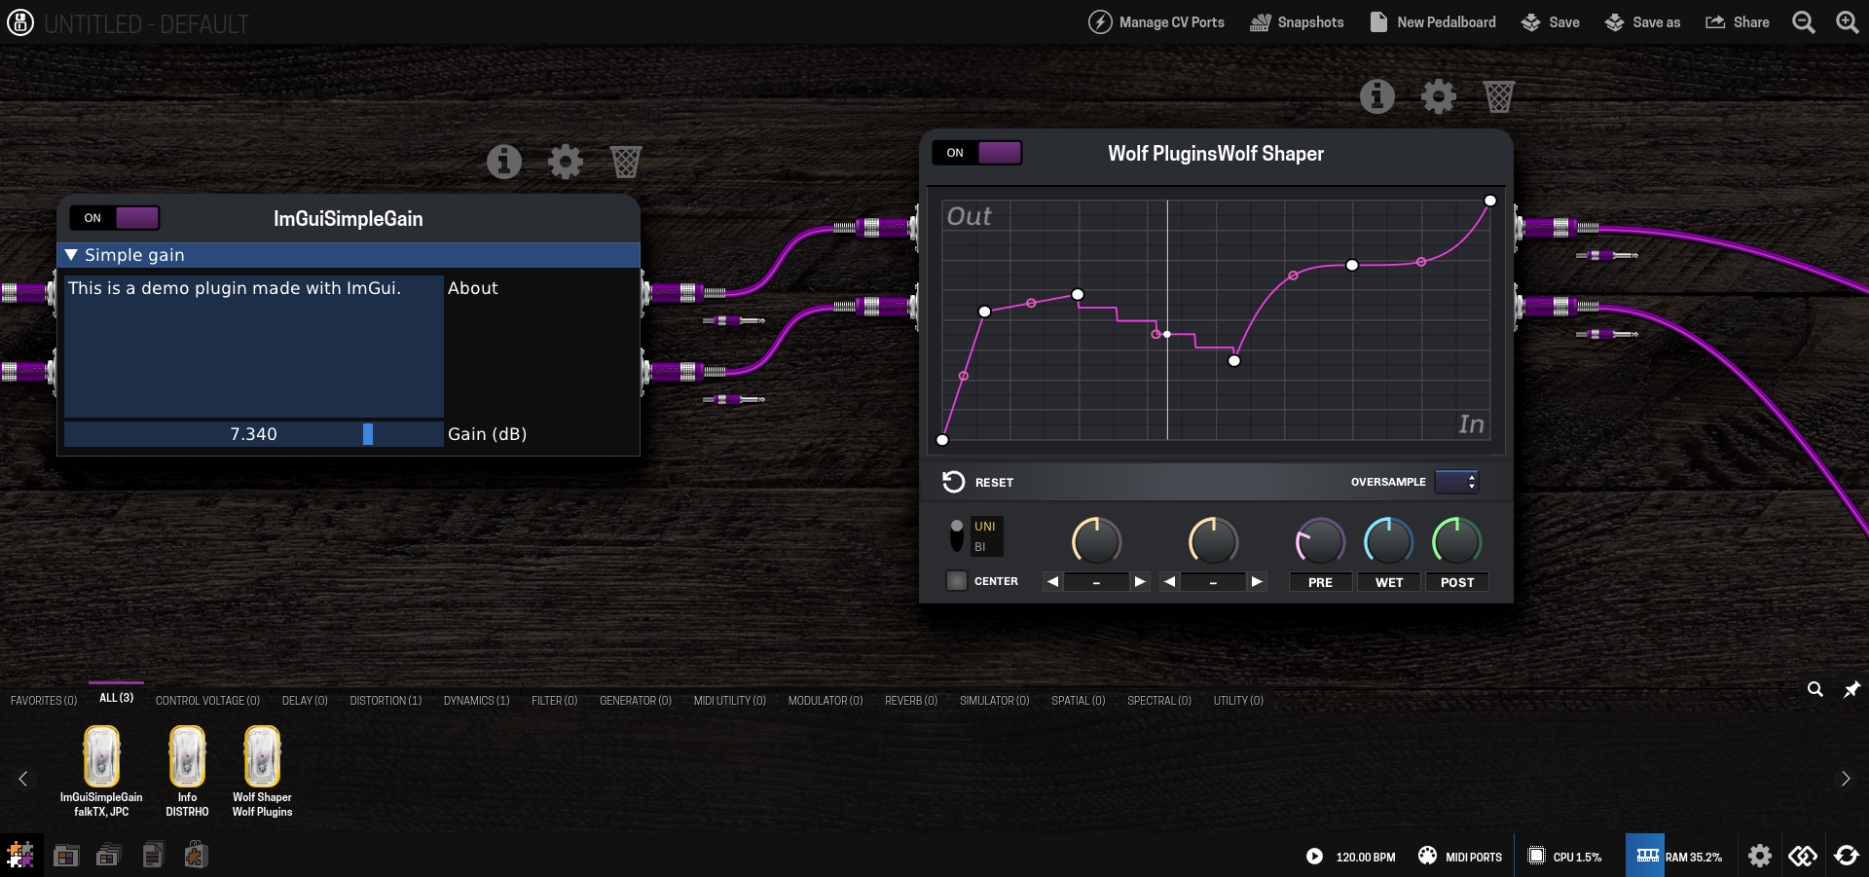Image resolution: width=1869 pixels, height=877 pixels.
Task: Open settings gear for ImGuiSimpleGain
Action: click(x=565, y=161)
